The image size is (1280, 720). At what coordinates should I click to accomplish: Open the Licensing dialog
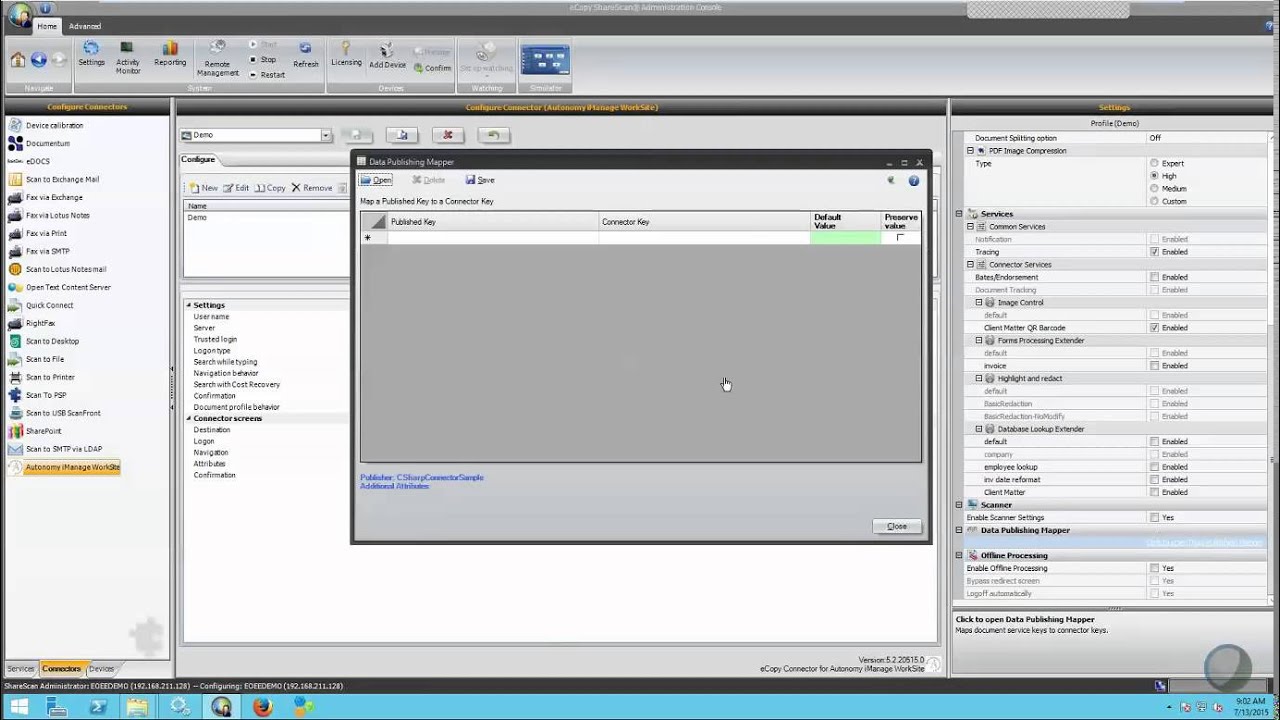pos(346,54)
